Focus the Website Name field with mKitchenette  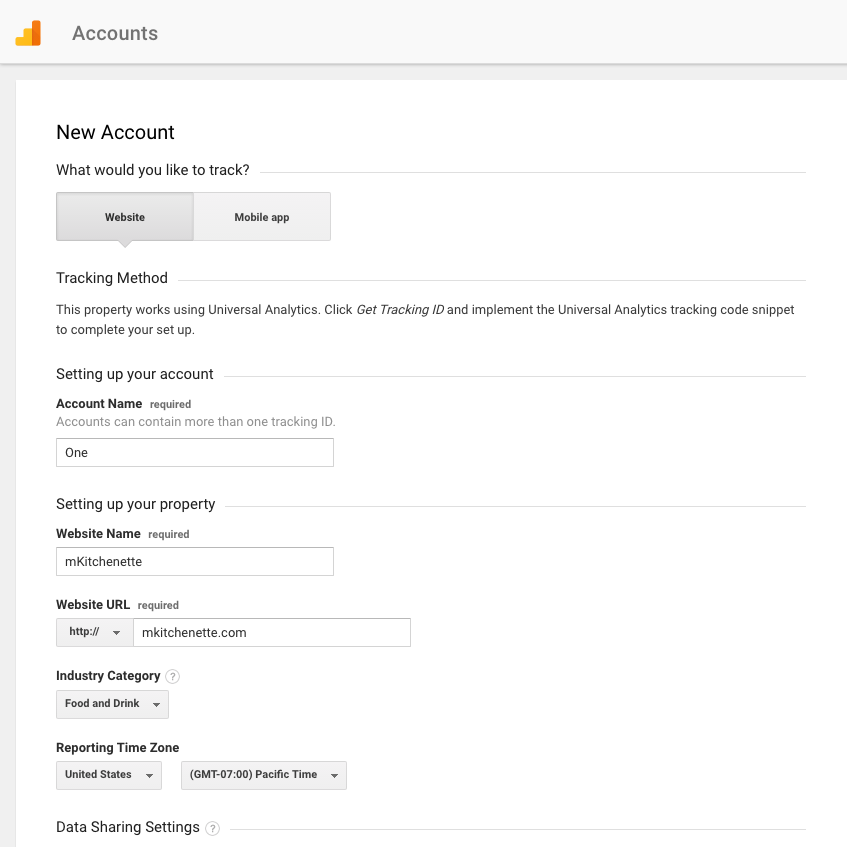[x=195, y=562]
